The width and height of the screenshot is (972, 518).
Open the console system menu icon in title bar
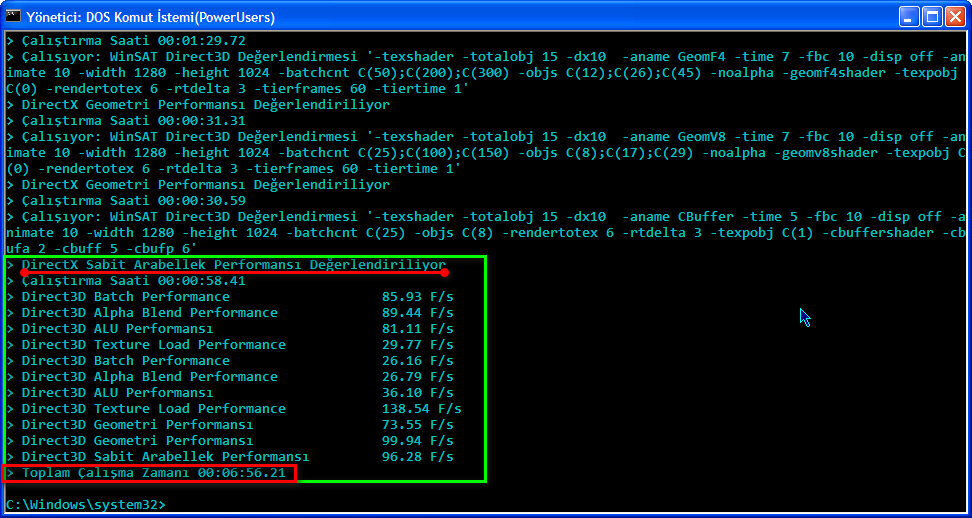pos(14,17)
